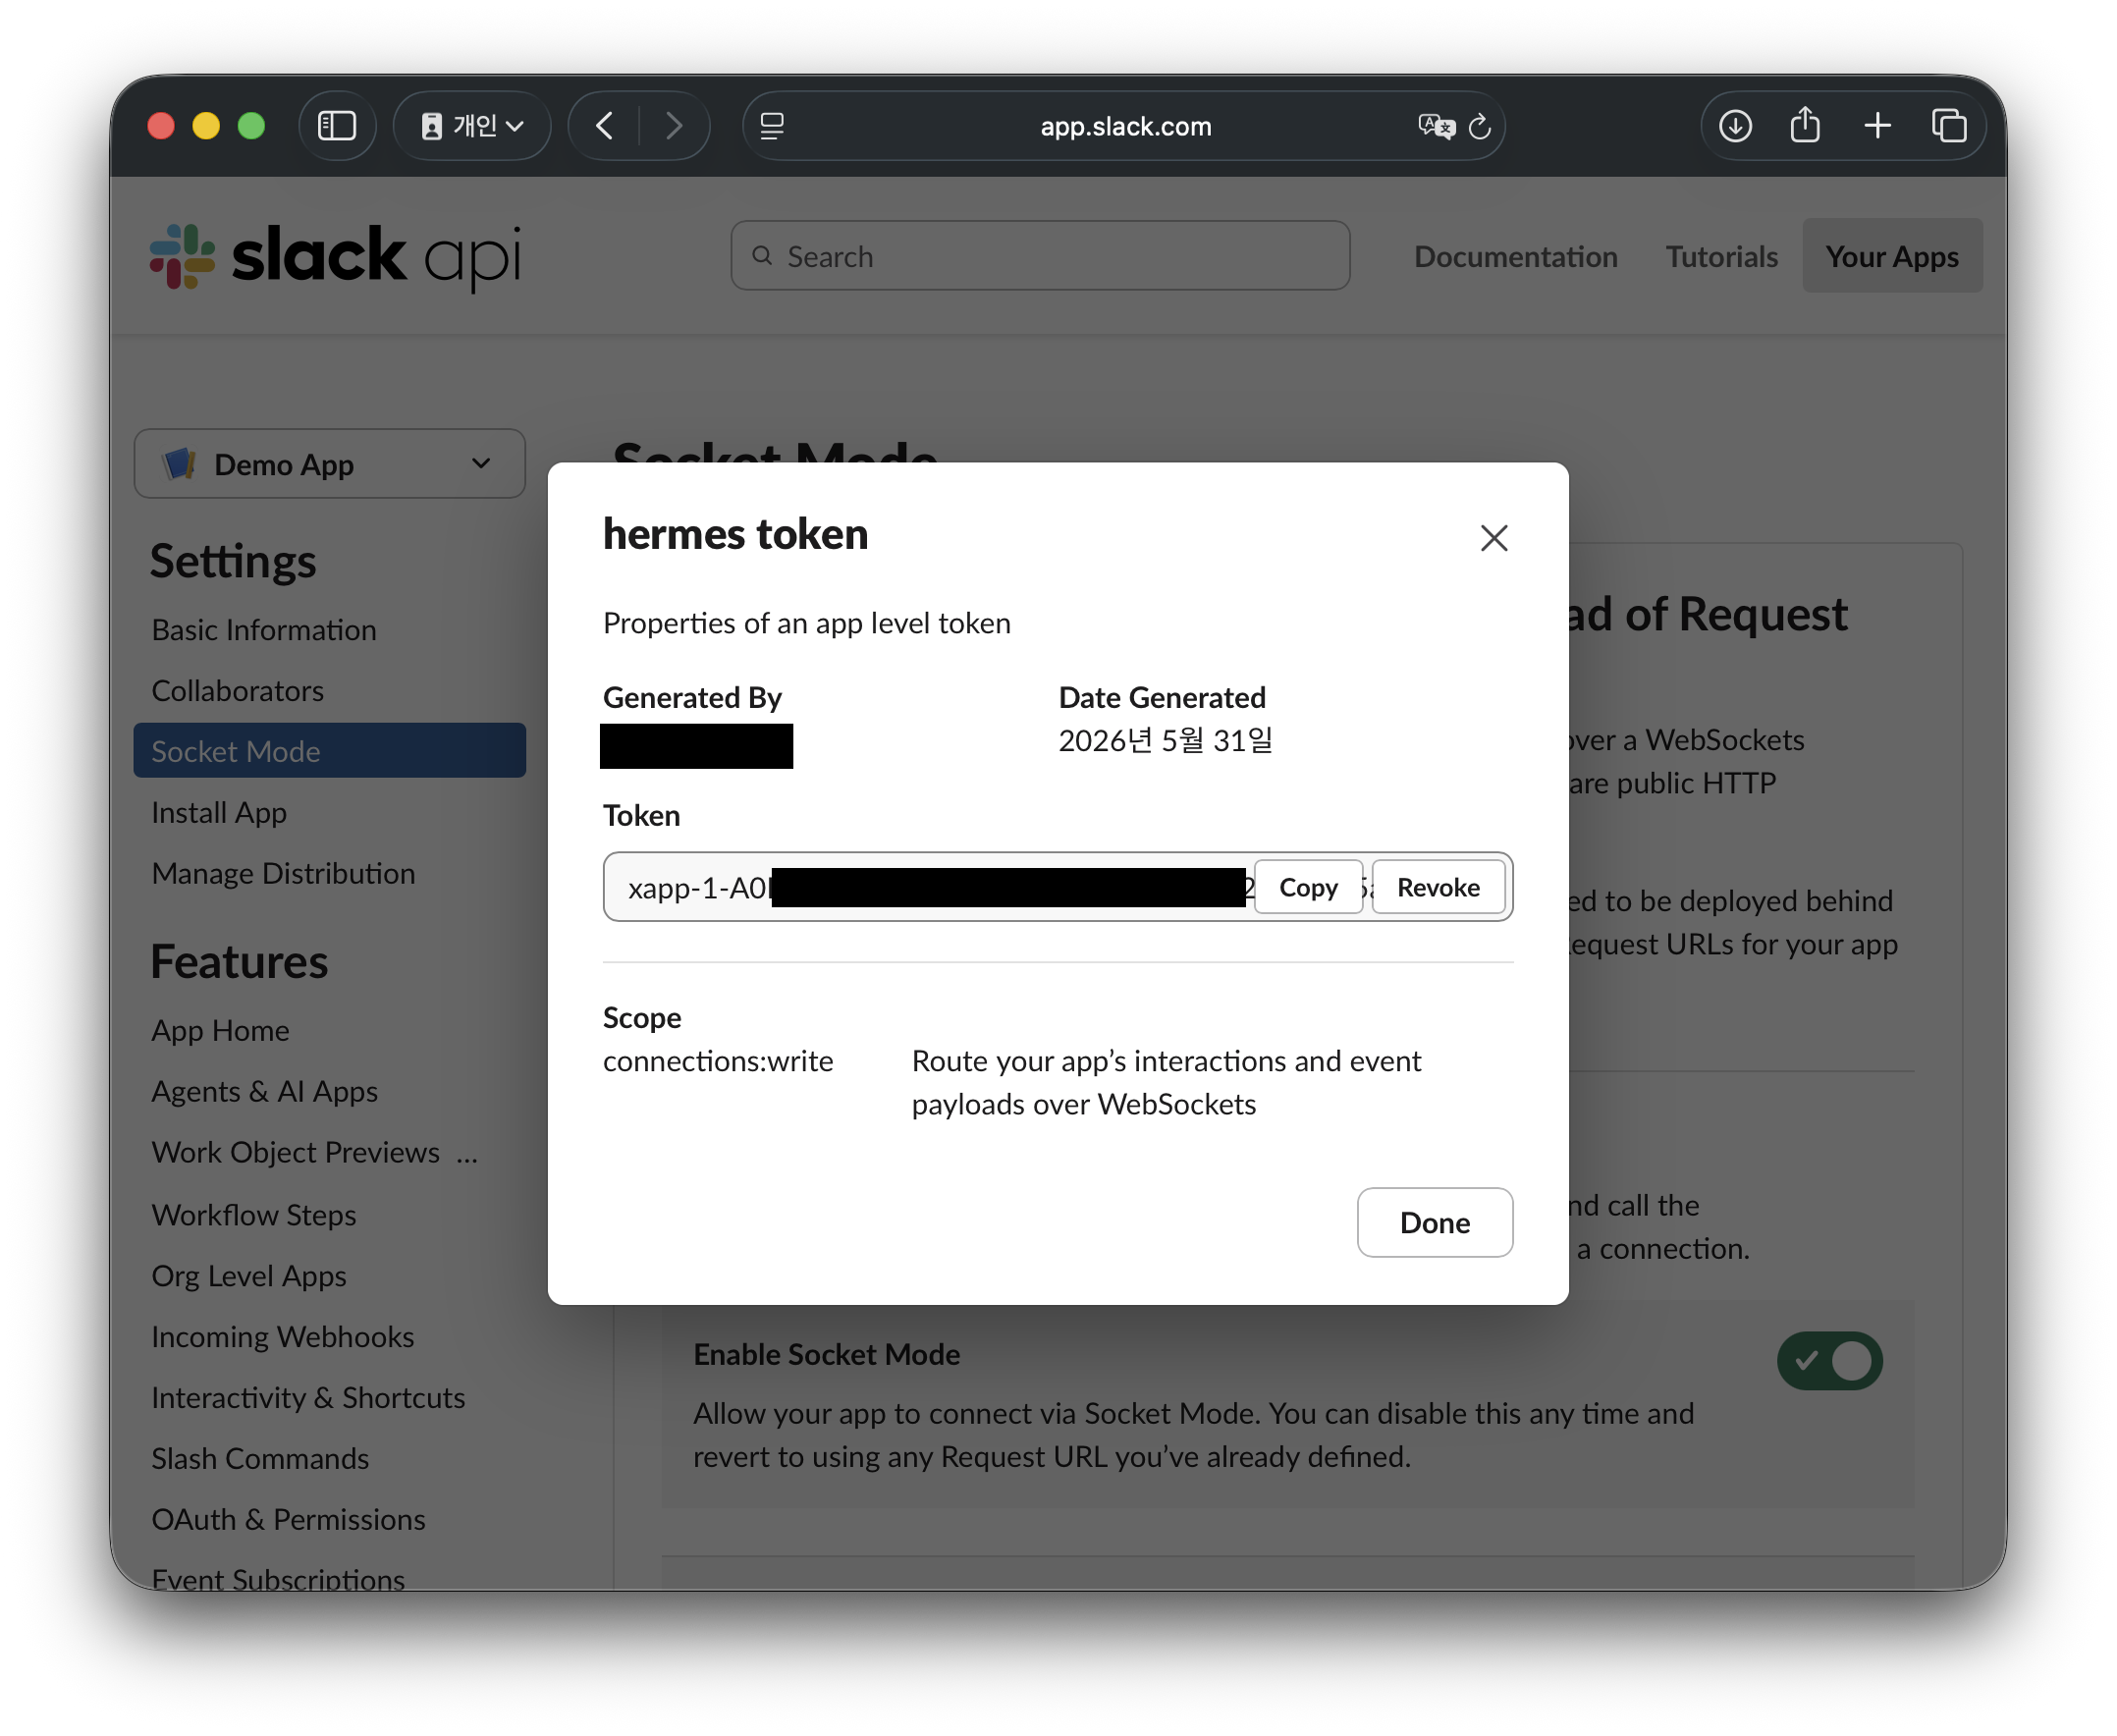Revoke the hermes token
The image size is (2117, 1736).
point(1438,887)
